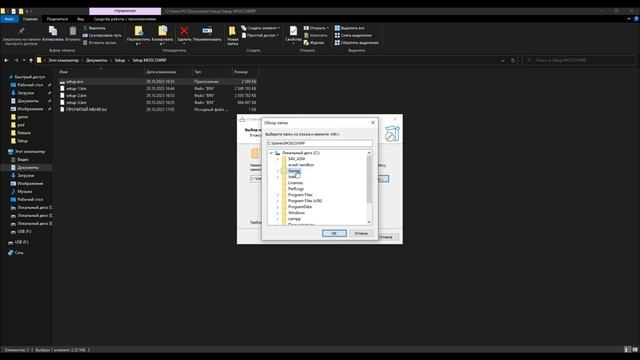
Task: Click the folder path text field in dialog
Action: [319, 143]
